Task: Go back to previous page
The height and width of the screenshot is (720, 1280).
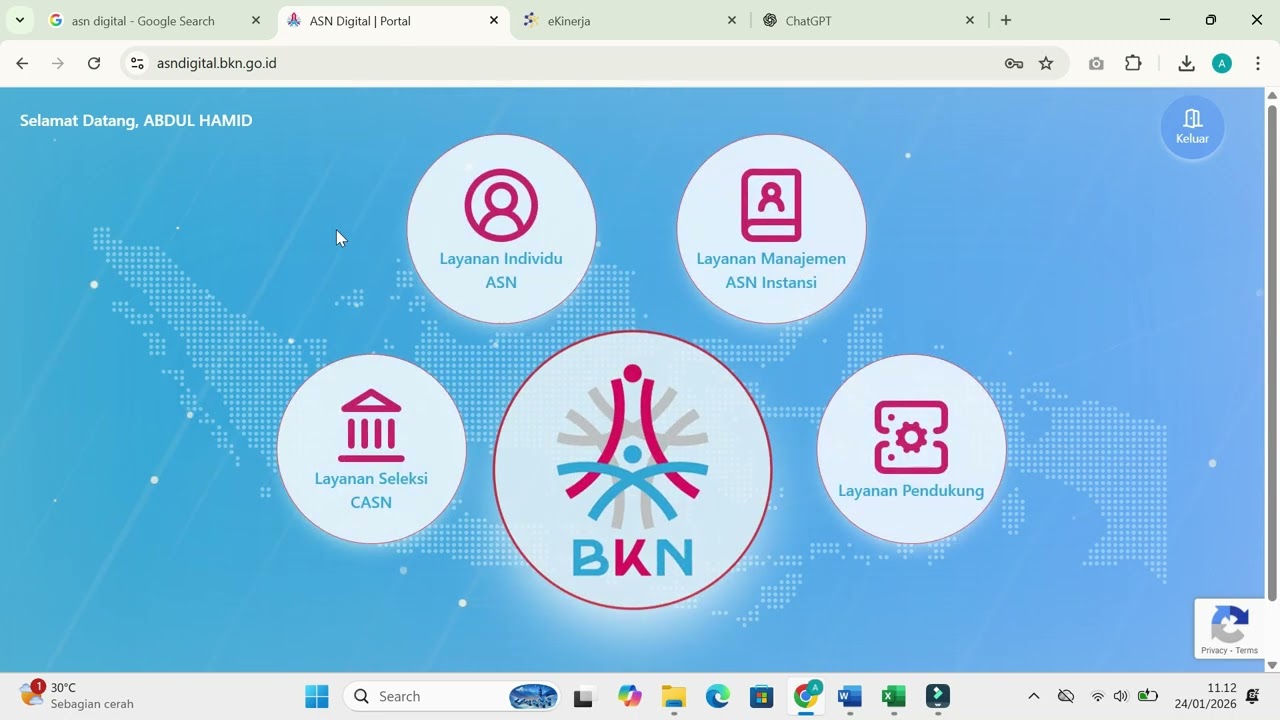Action: point(22,63)
